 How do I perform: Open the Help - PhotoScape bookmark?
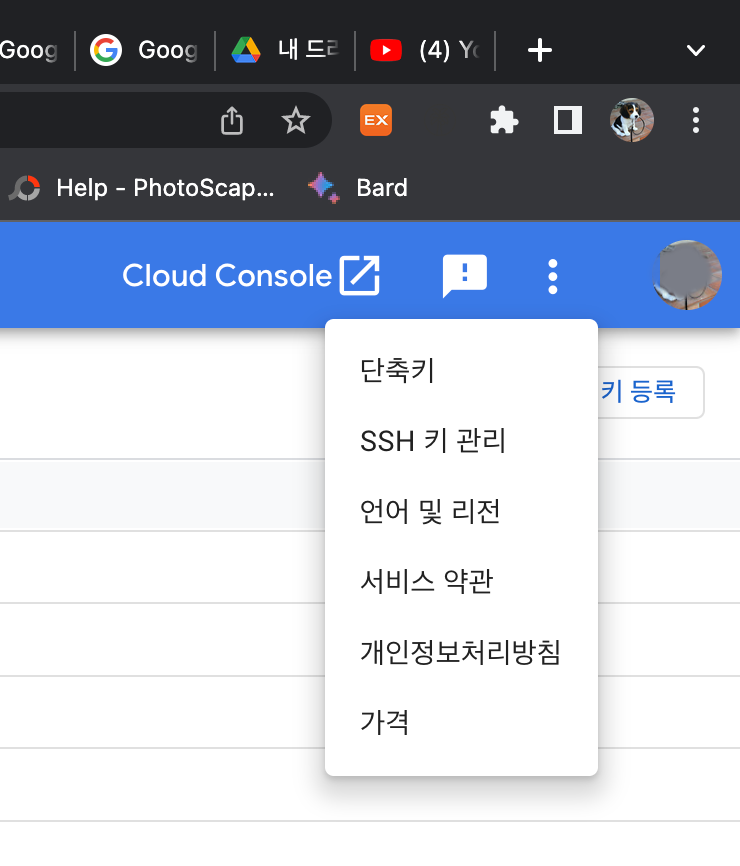(141, 188)
